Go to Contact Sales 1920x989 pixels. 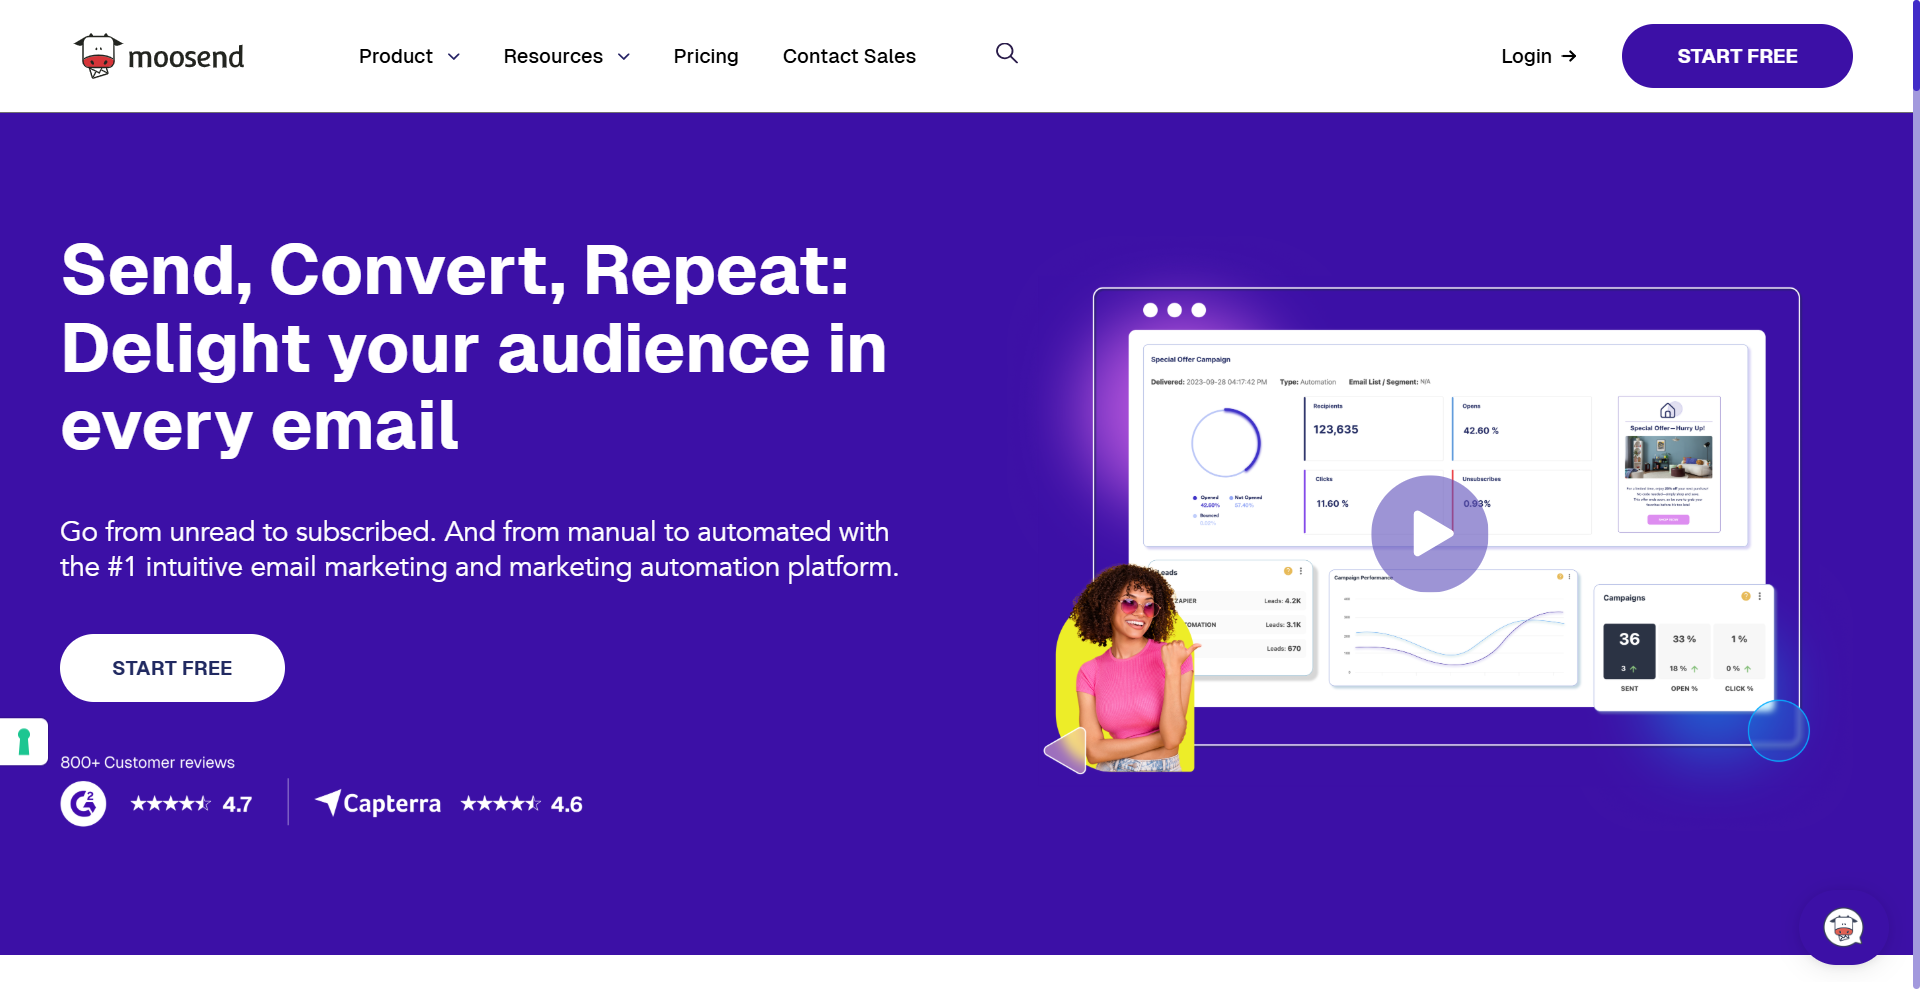[848, 57]
